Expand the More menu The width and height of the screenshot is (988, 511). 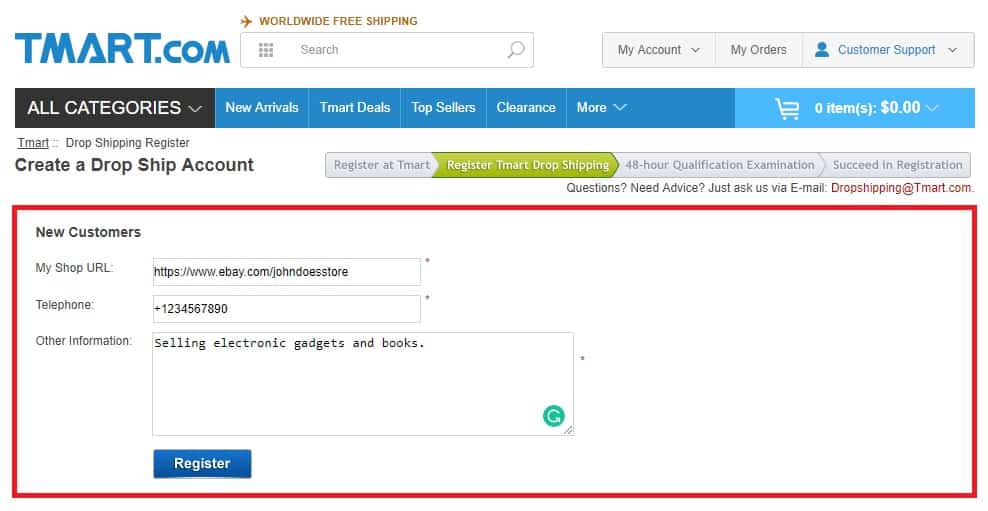click(x=601, y=108)
